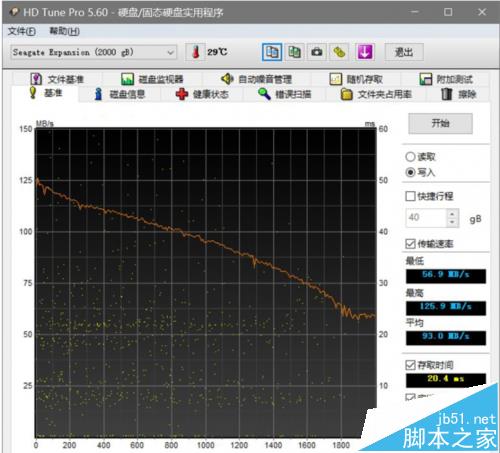Open the 文件(F) menu

click(x=22, y=31)
